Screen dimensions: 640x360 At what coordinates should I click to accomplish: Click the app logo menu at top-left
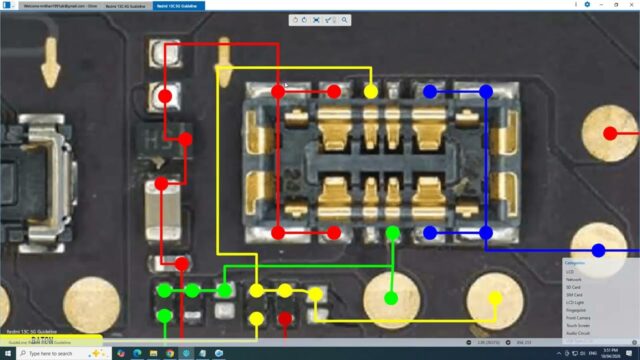7,5
